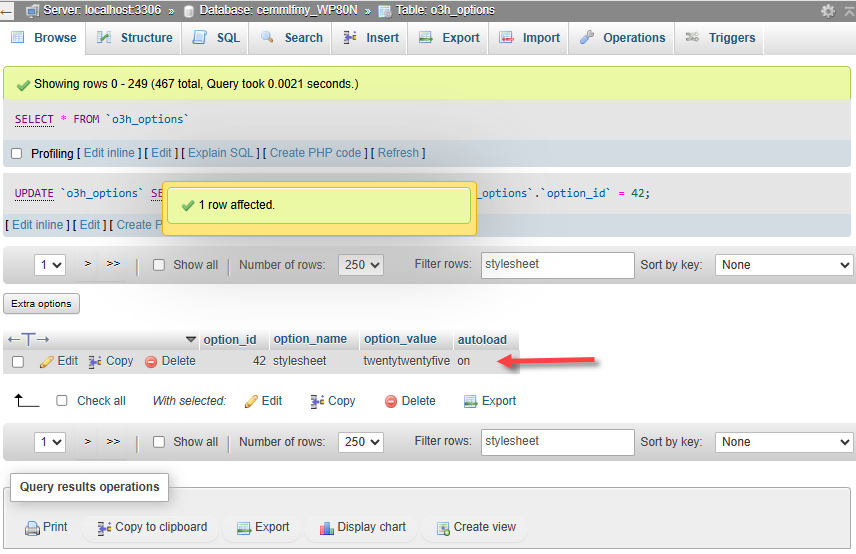Click the pencil Edit icon for the stylesheet row
The height and width of the screenshot is (554, 856).
(x=46, y=361)
